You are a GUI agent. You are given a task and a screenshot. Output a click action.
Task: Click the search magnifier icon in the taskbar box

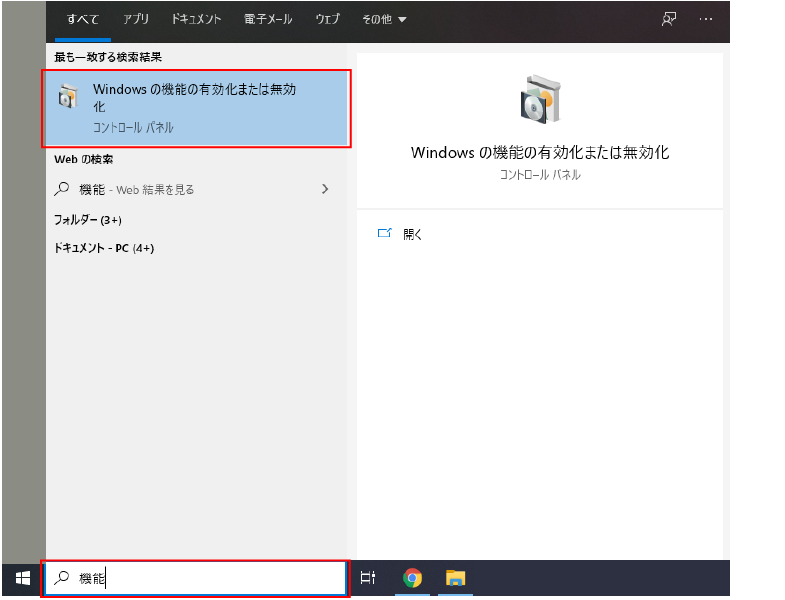coord(62,578)
